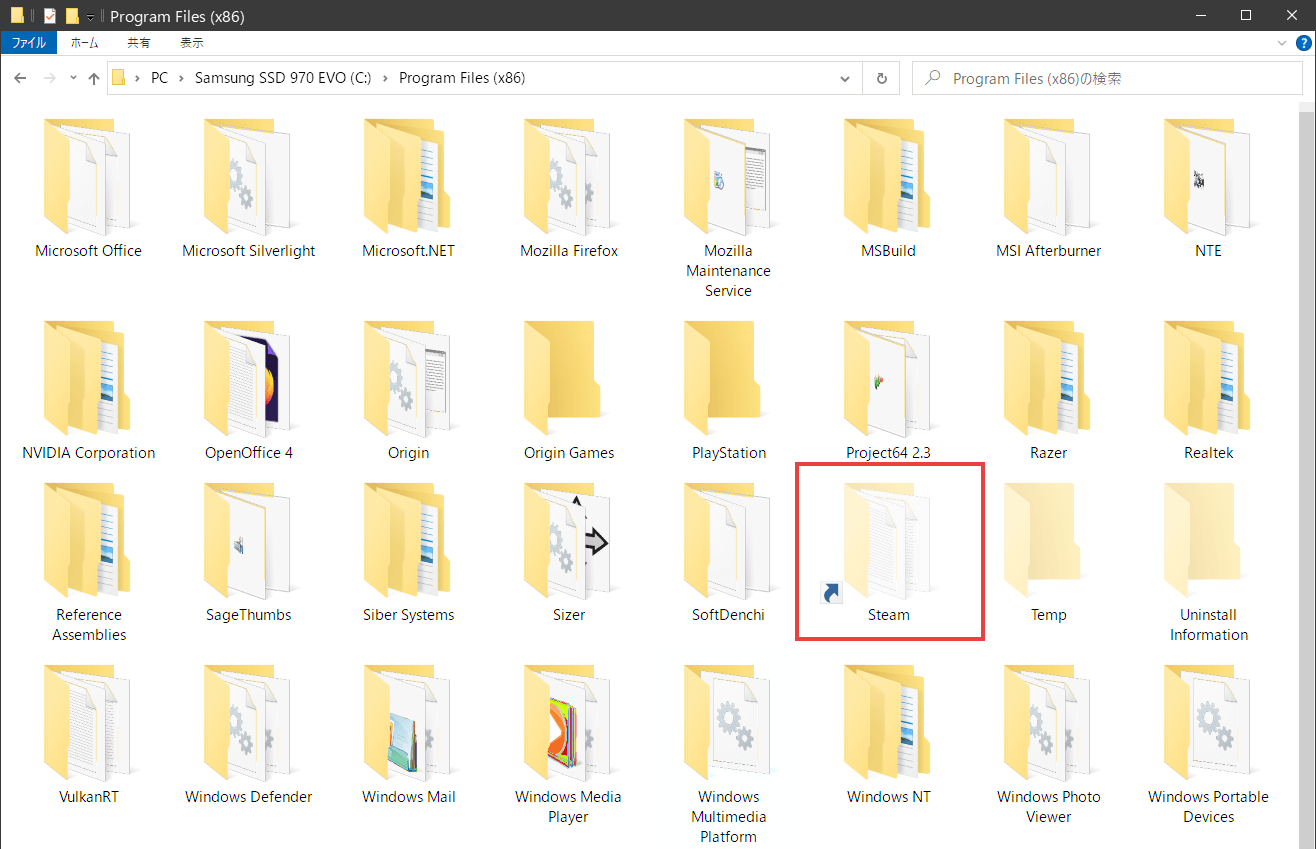Expand the chevron after PC breadcrumb
Viewport: 1316px width, 849px height.
tap(182, 78)
